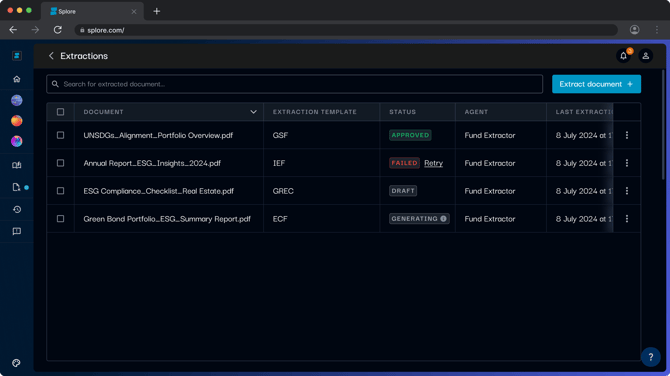Click the 8 July 2024 date in the Annual Report row
The width and height of the screenshot is (670, 376).
(x=584, y=163)
